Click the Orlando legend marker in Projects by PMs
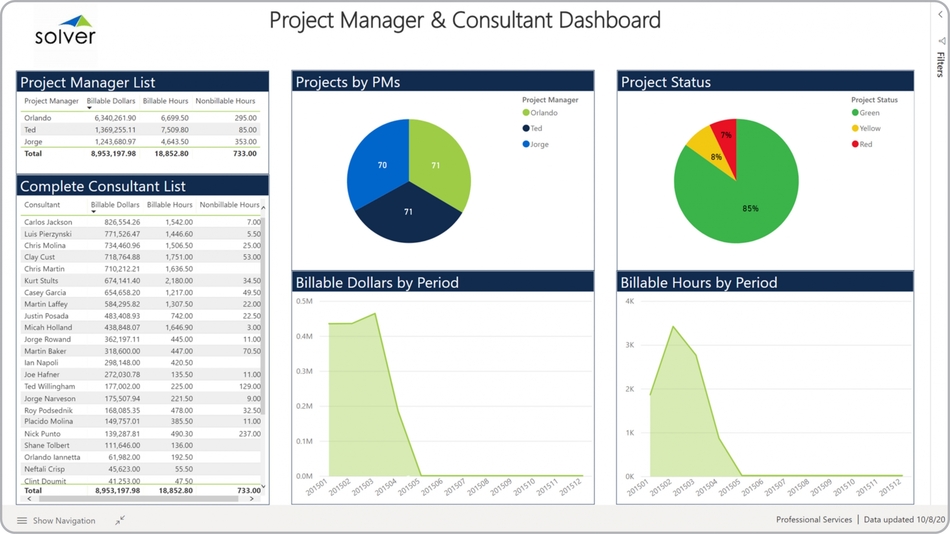The width and height of the screenshot is (950, 534). (526, 113)
